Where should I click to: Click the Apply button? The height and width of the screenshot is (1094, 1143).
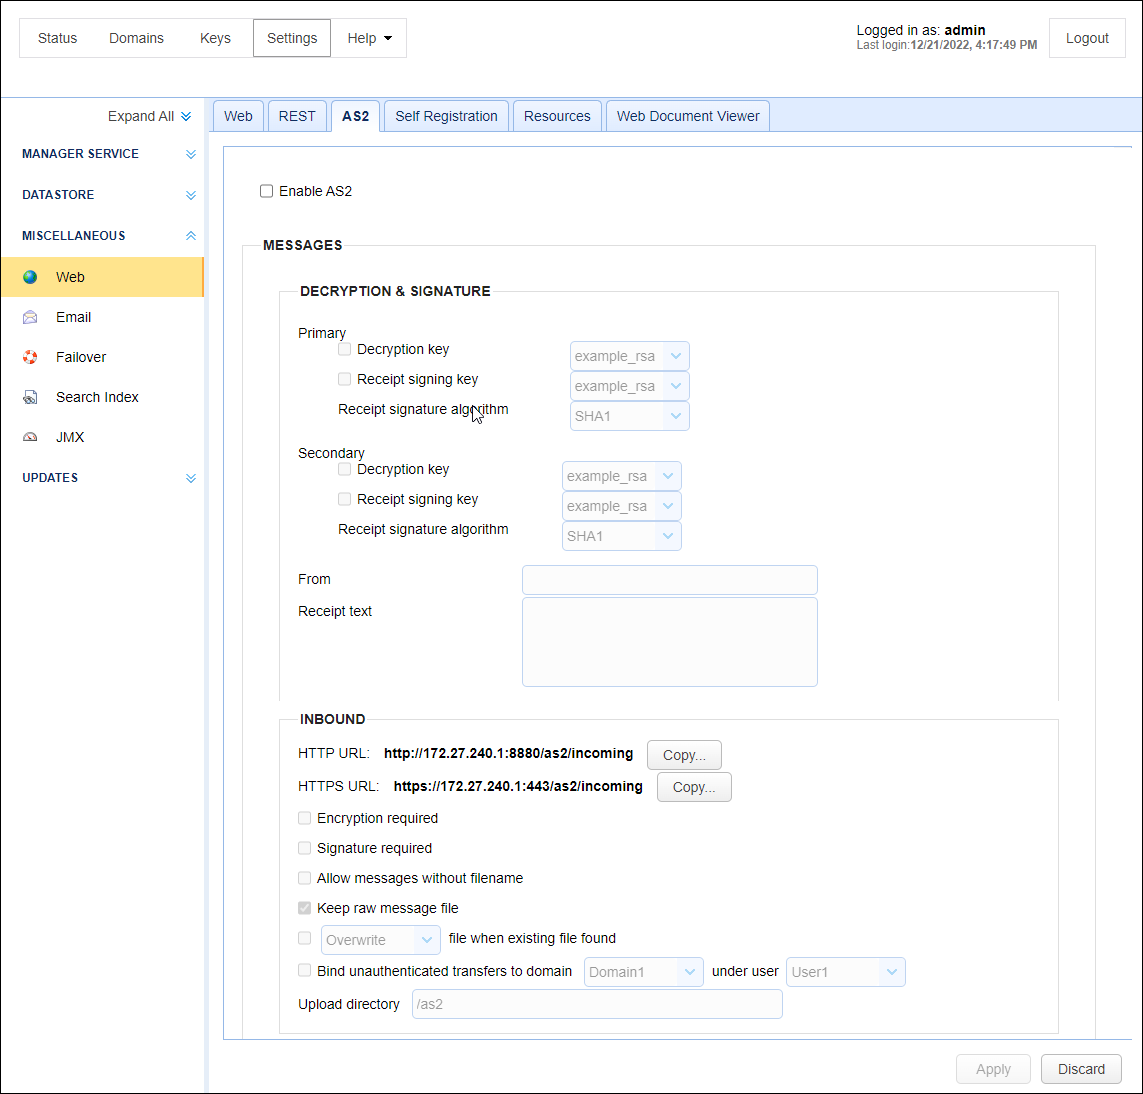point(993,1069)
